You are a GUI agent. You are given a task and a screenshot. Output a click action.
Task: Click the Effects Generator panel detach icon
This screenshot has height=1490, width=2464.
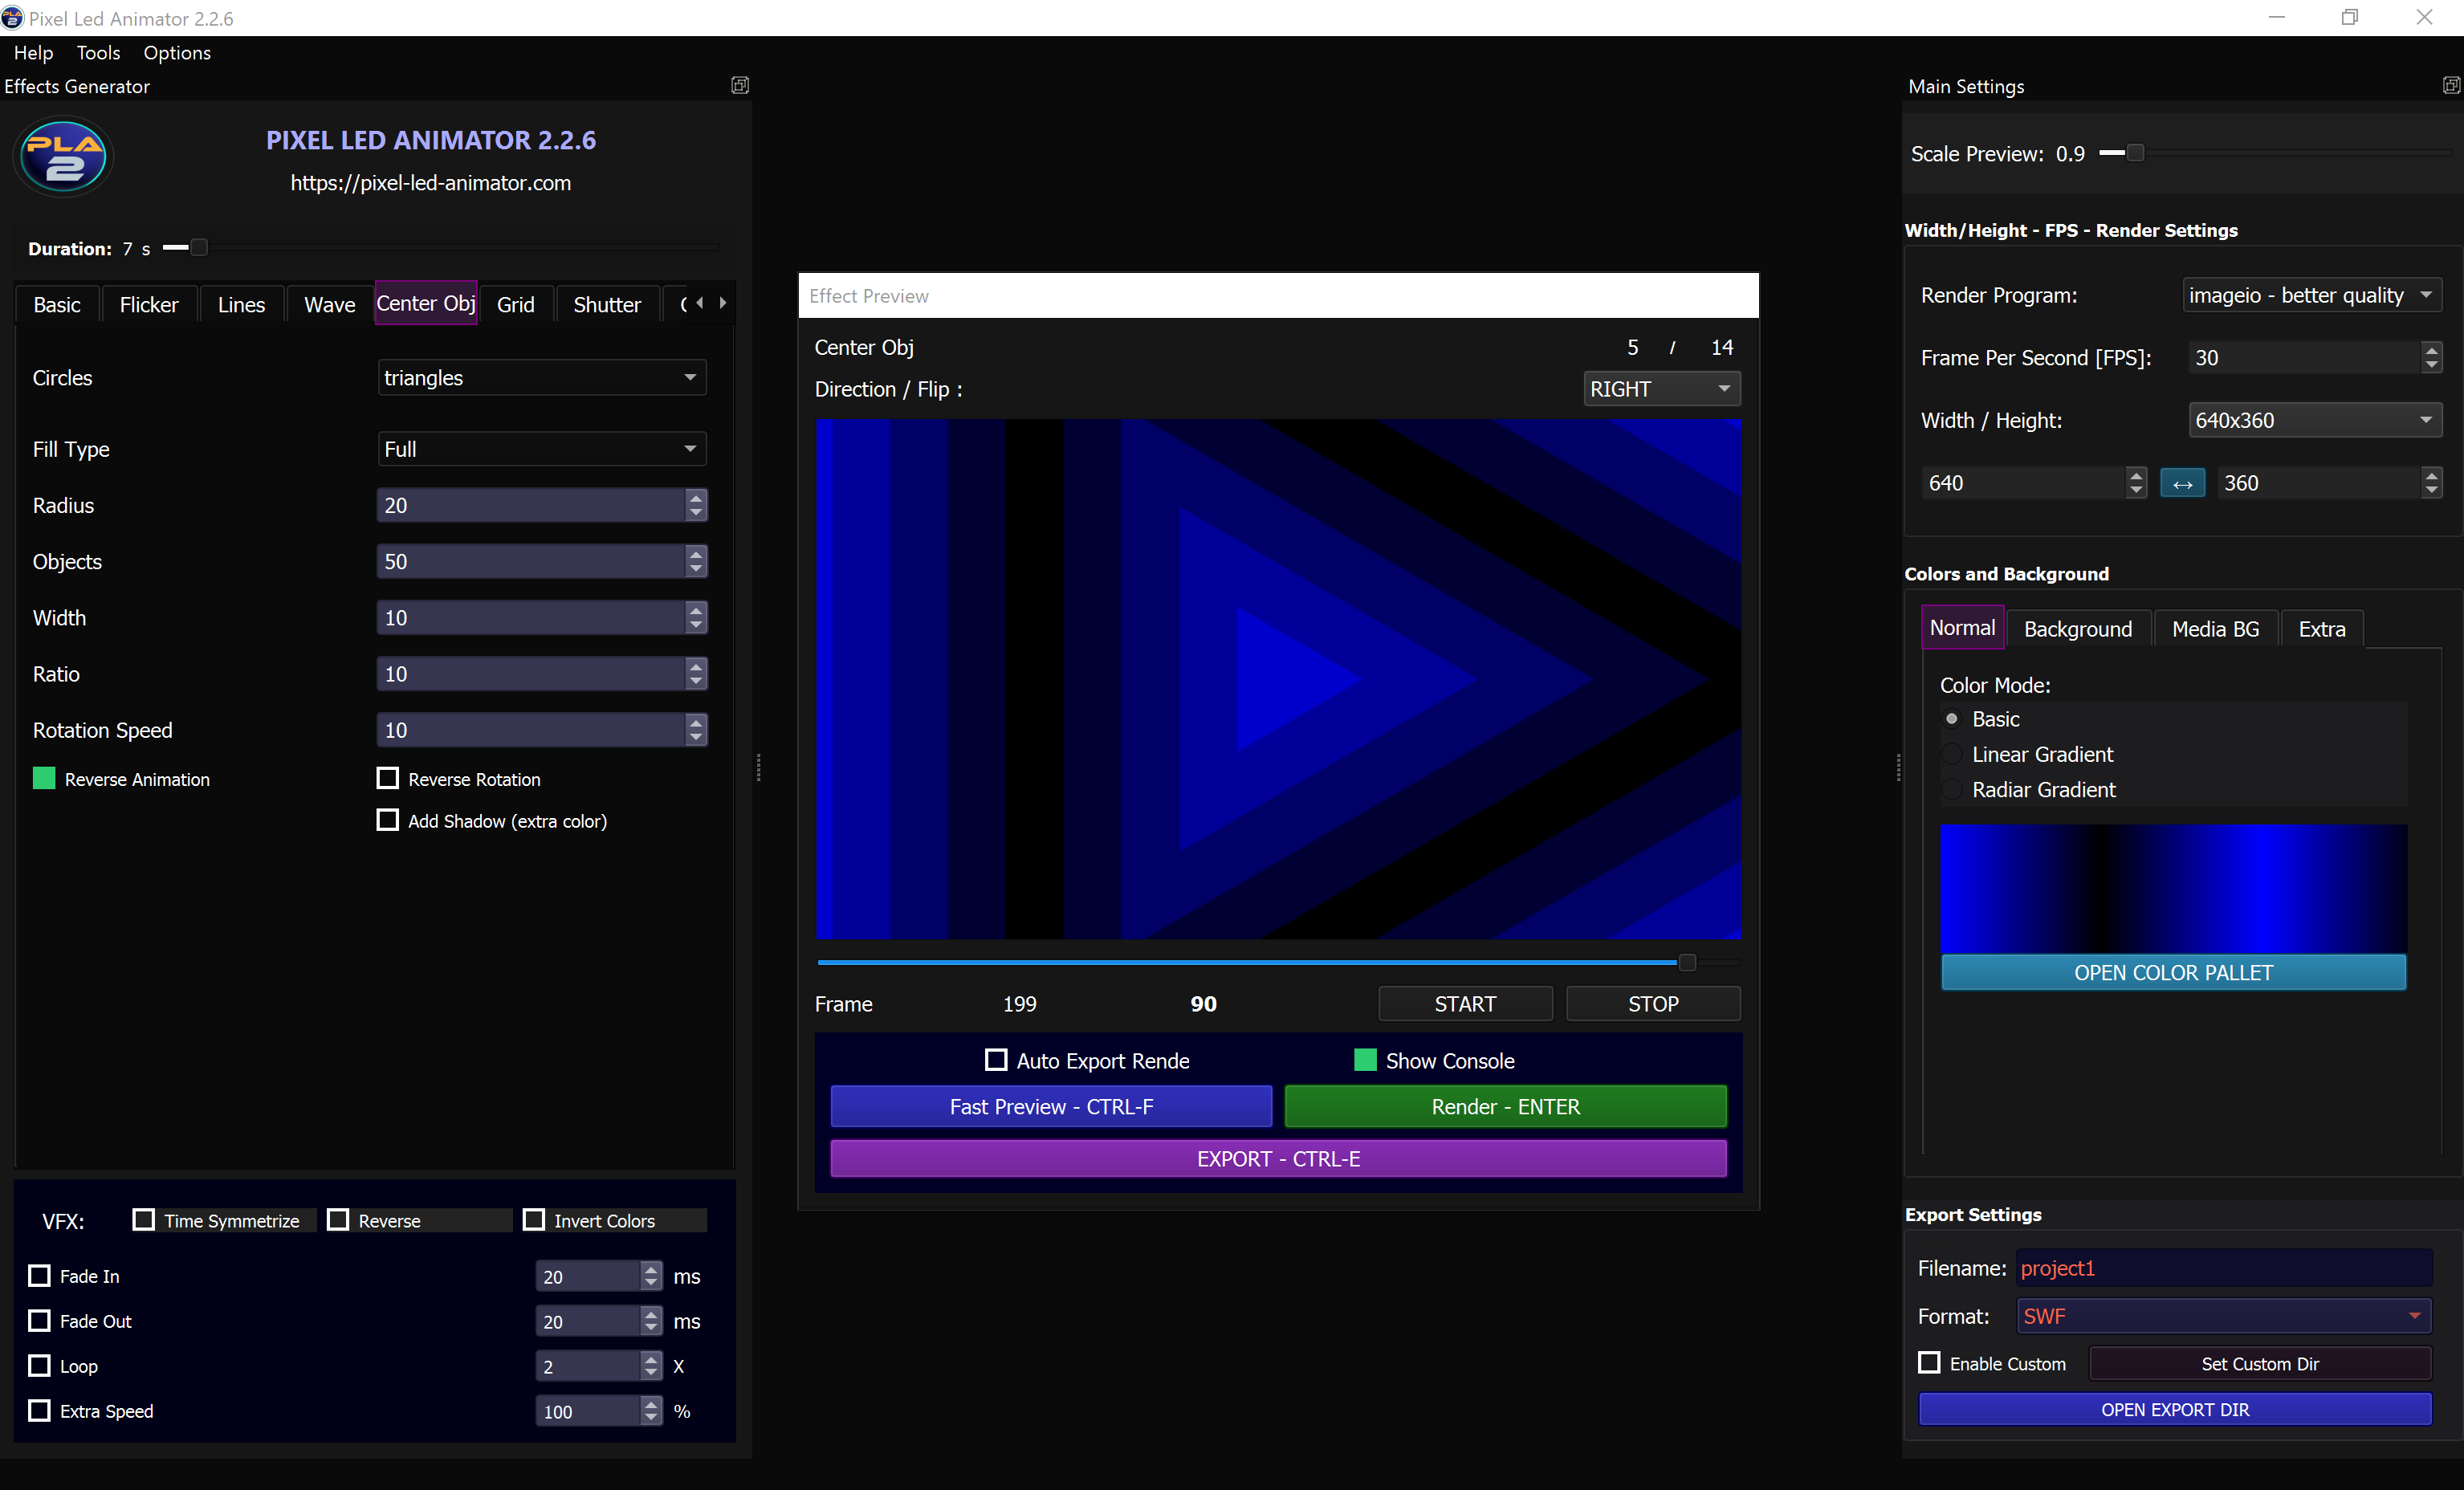point(740,85)
